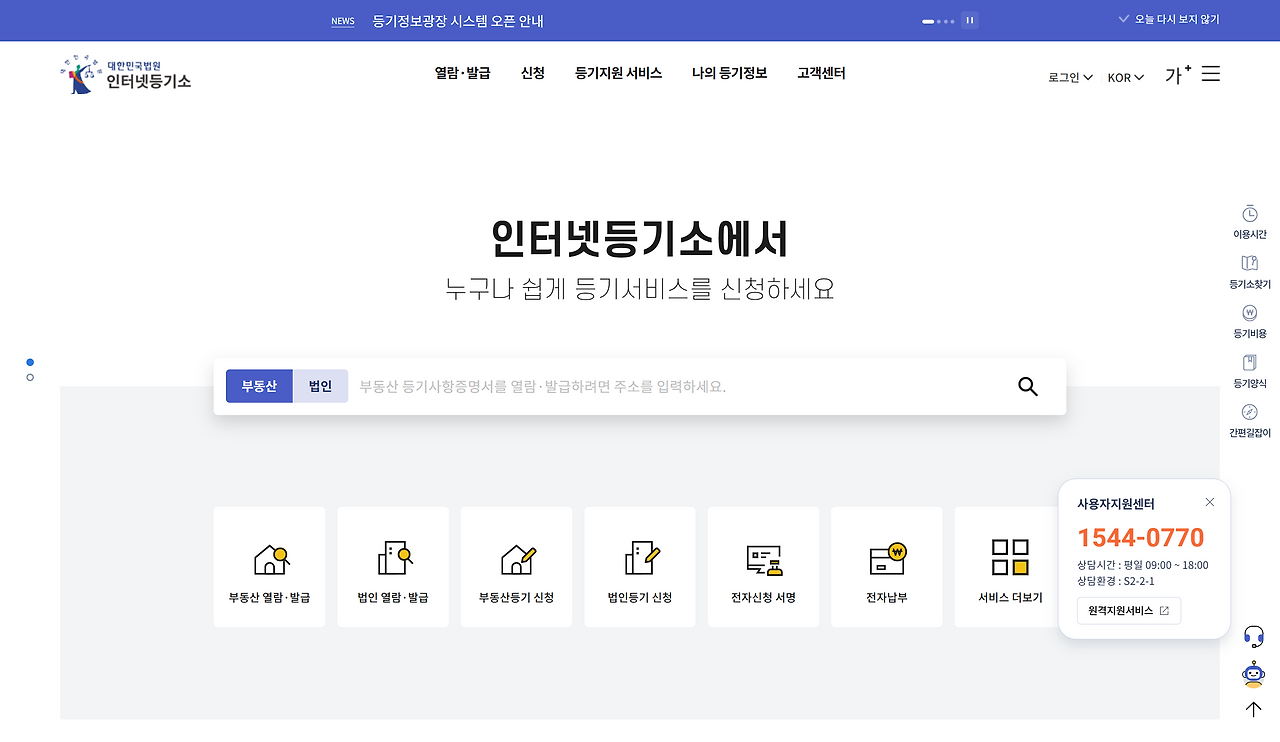Click the 원격지원서비스 button
Screen dimensions: 1280x742
tap(1128, 610)
